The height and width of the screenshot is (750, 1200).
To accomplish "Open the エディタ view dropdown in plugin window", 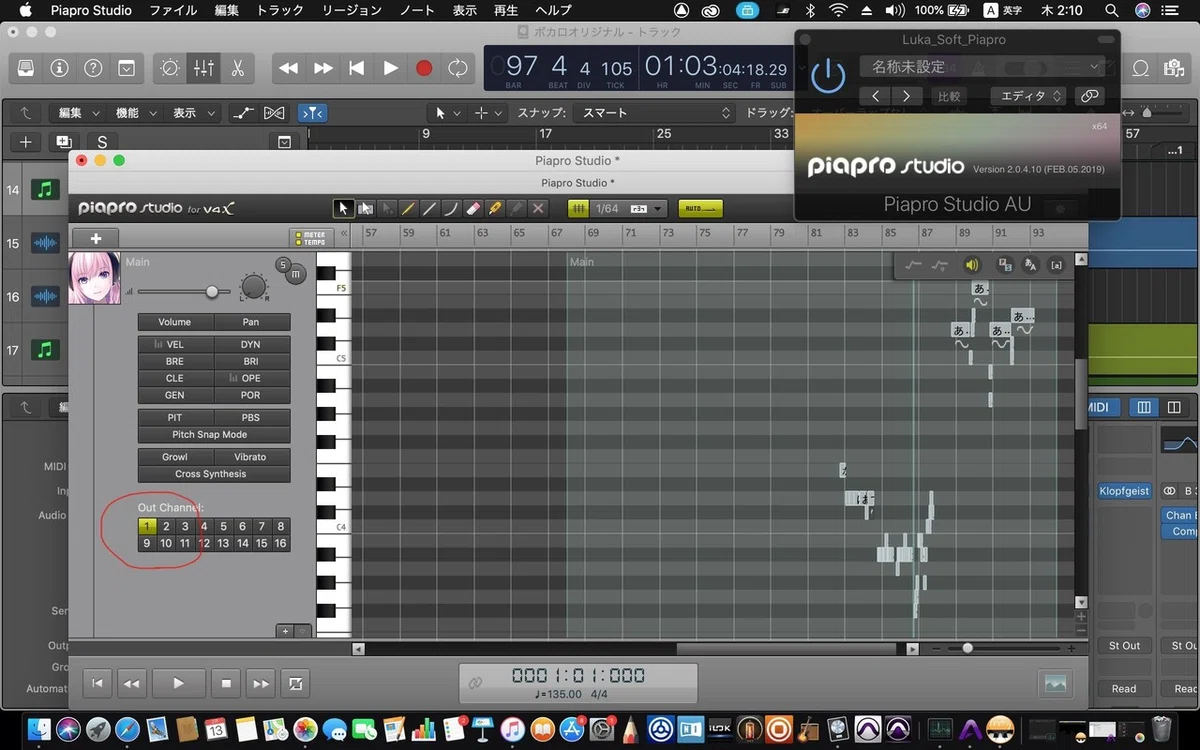I will (x=1030, y=96).
